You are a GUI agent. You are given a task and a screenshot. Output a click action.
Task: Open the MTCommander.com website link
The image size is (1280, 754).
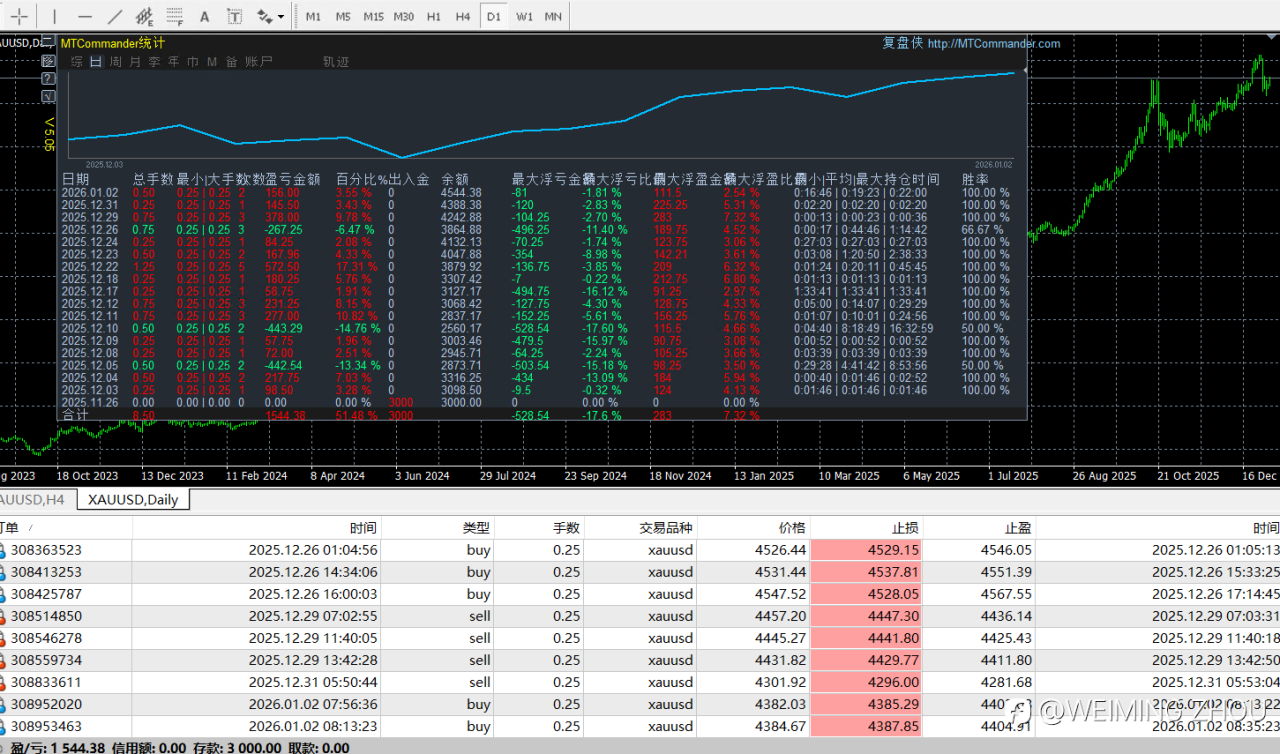pos(993,43)
